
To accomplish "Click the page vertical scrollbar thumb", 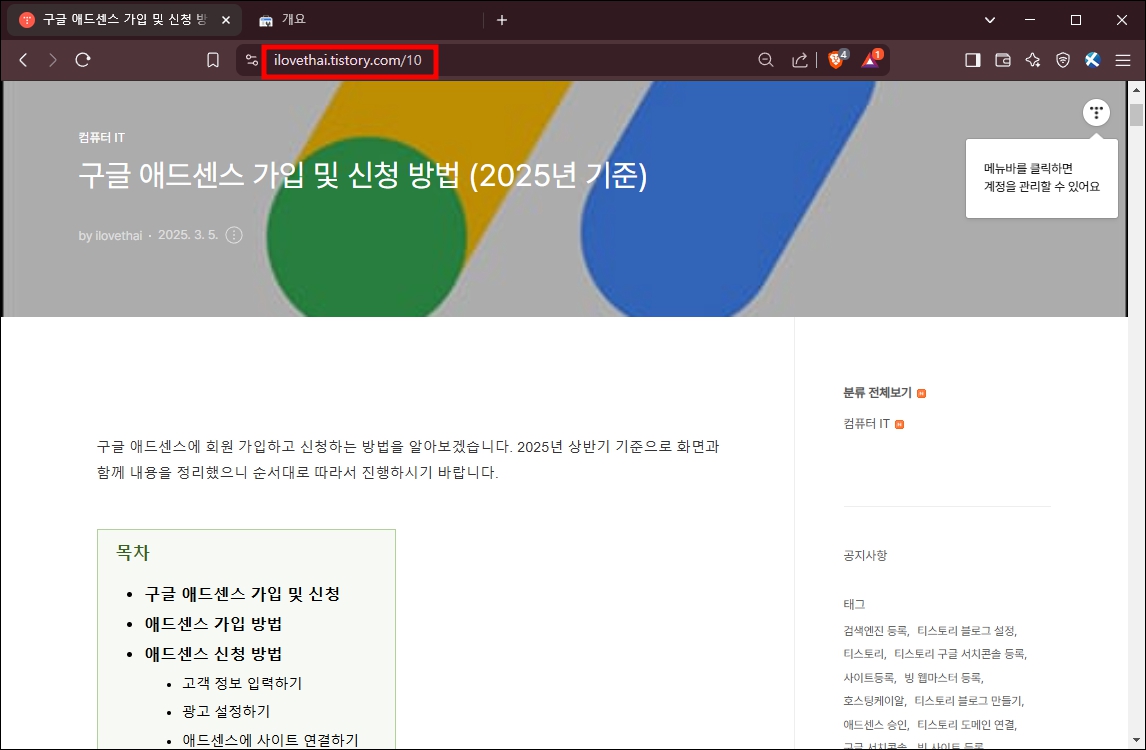I will point(1136,115).
